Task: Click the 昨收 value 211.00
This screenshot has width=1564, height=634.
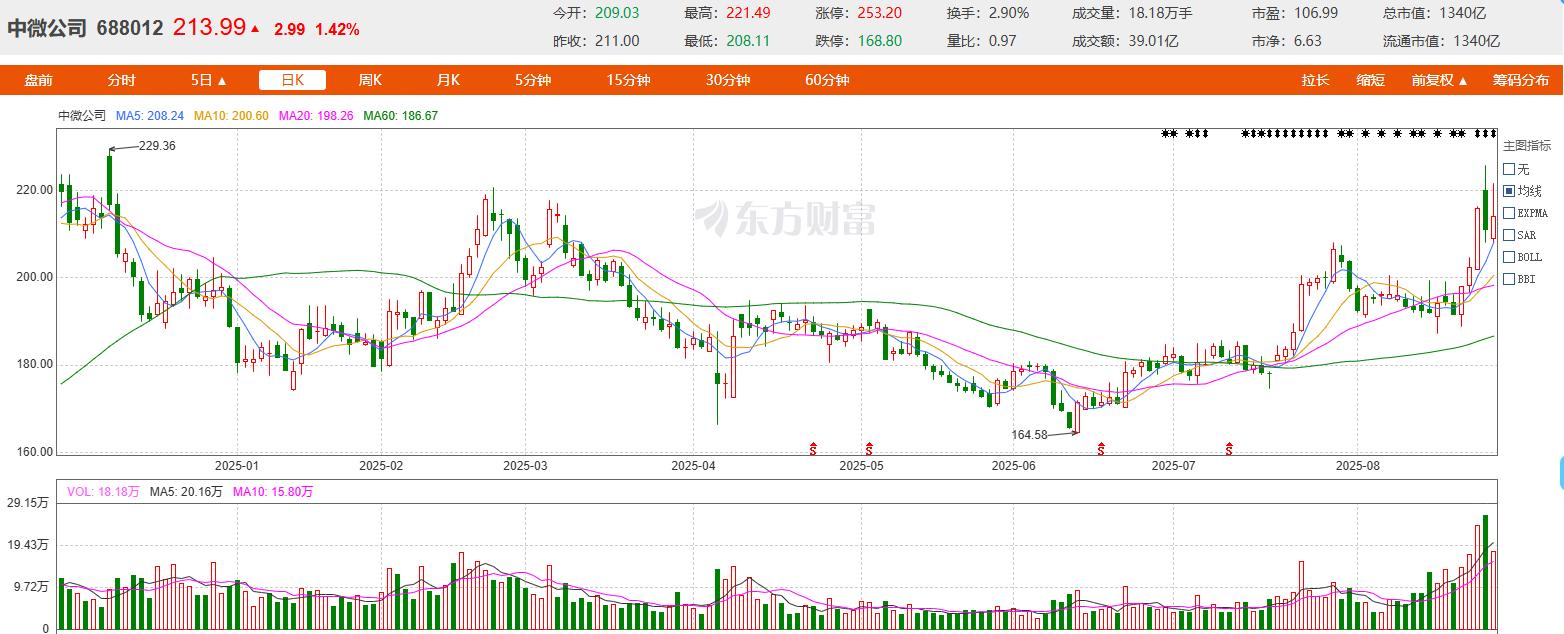Action: pyautogui.click(x=617, y=41)
